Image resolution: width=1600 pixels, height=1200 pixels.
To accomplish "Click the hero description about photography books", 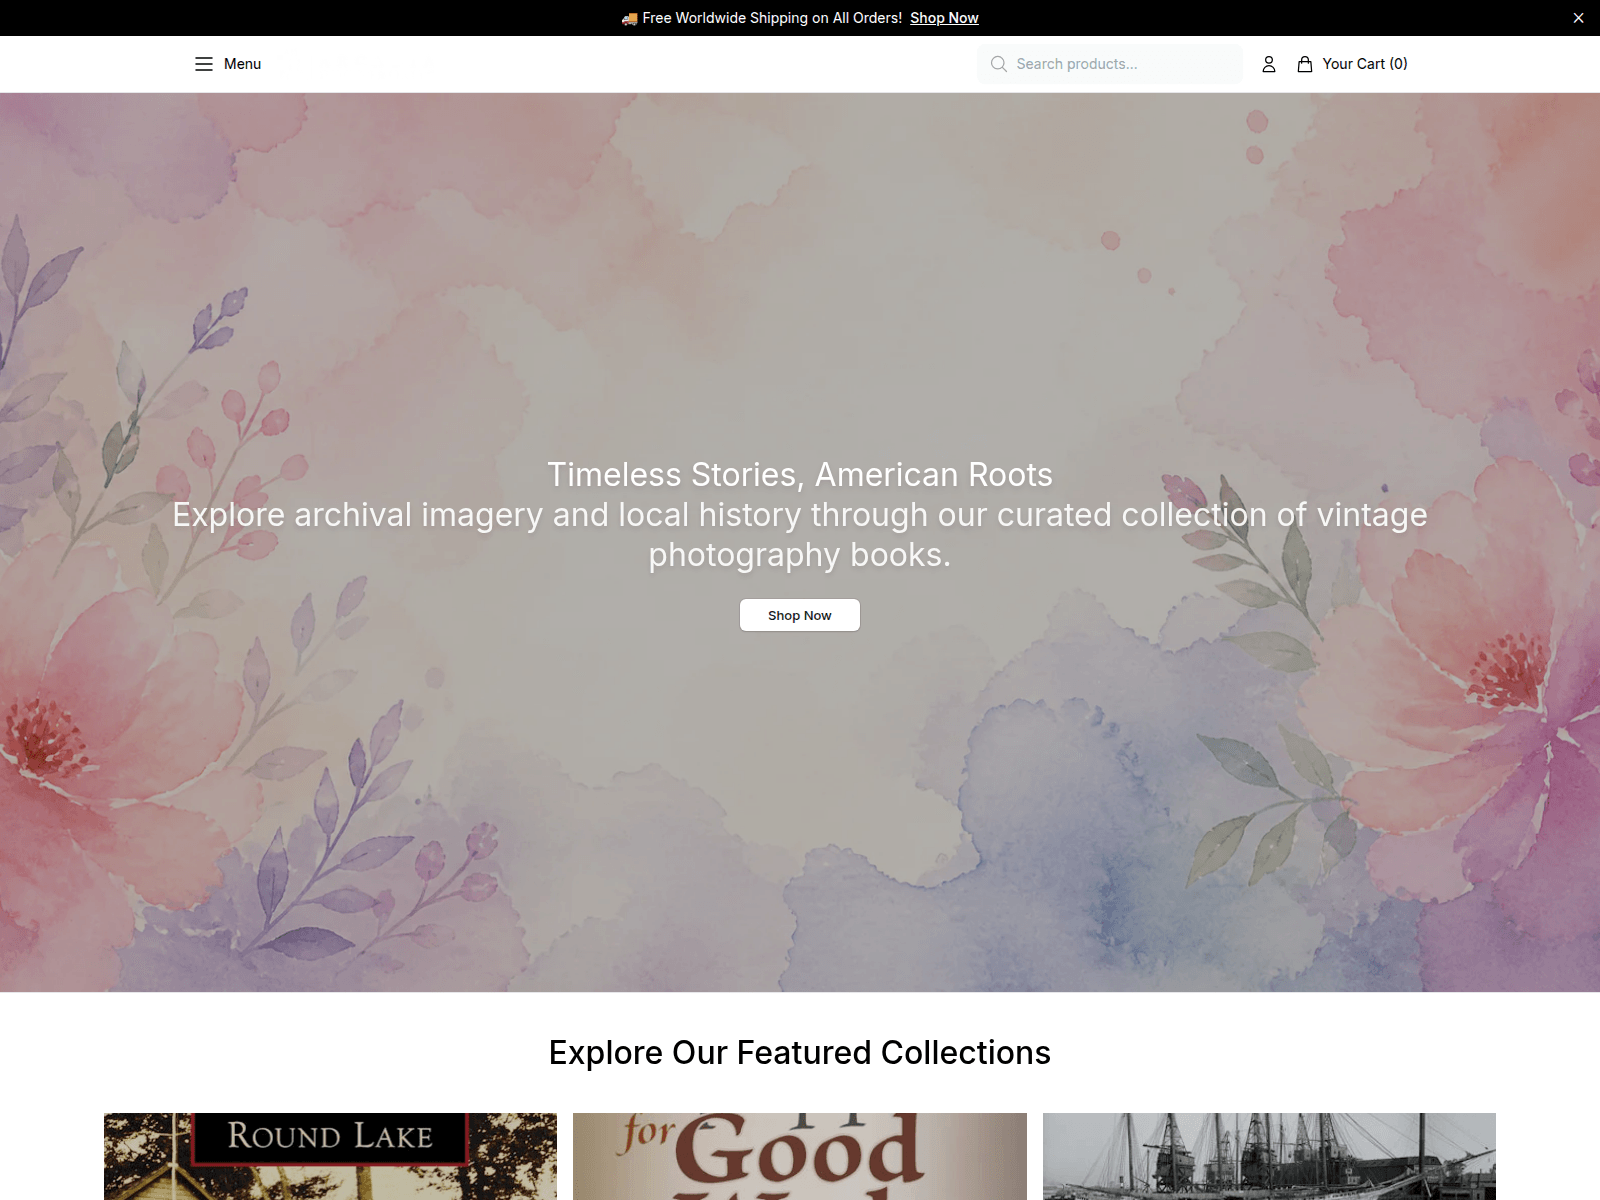I will tap(800, 534).
